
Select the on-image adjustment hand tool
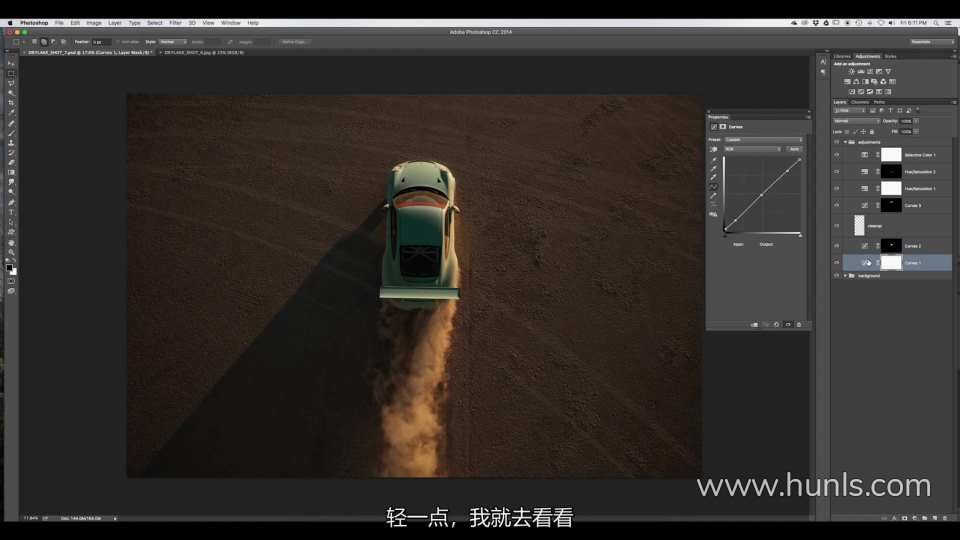714,149
